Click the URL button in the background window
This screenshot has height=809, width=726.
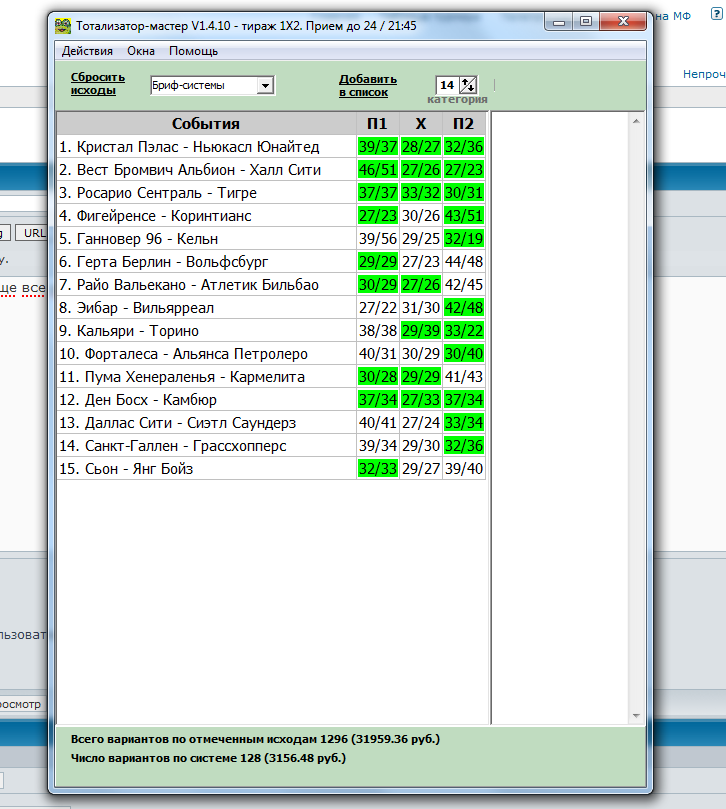33,233
